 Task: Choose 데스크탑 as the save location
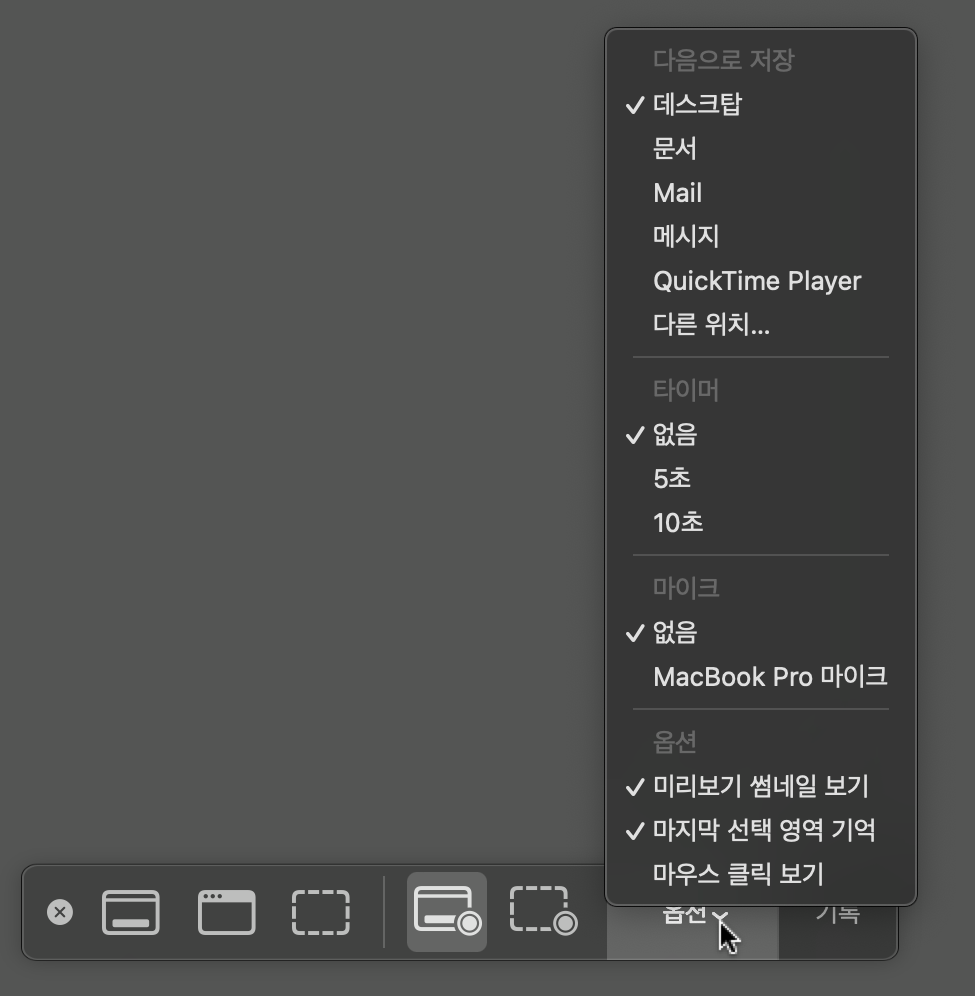[761, 104]
